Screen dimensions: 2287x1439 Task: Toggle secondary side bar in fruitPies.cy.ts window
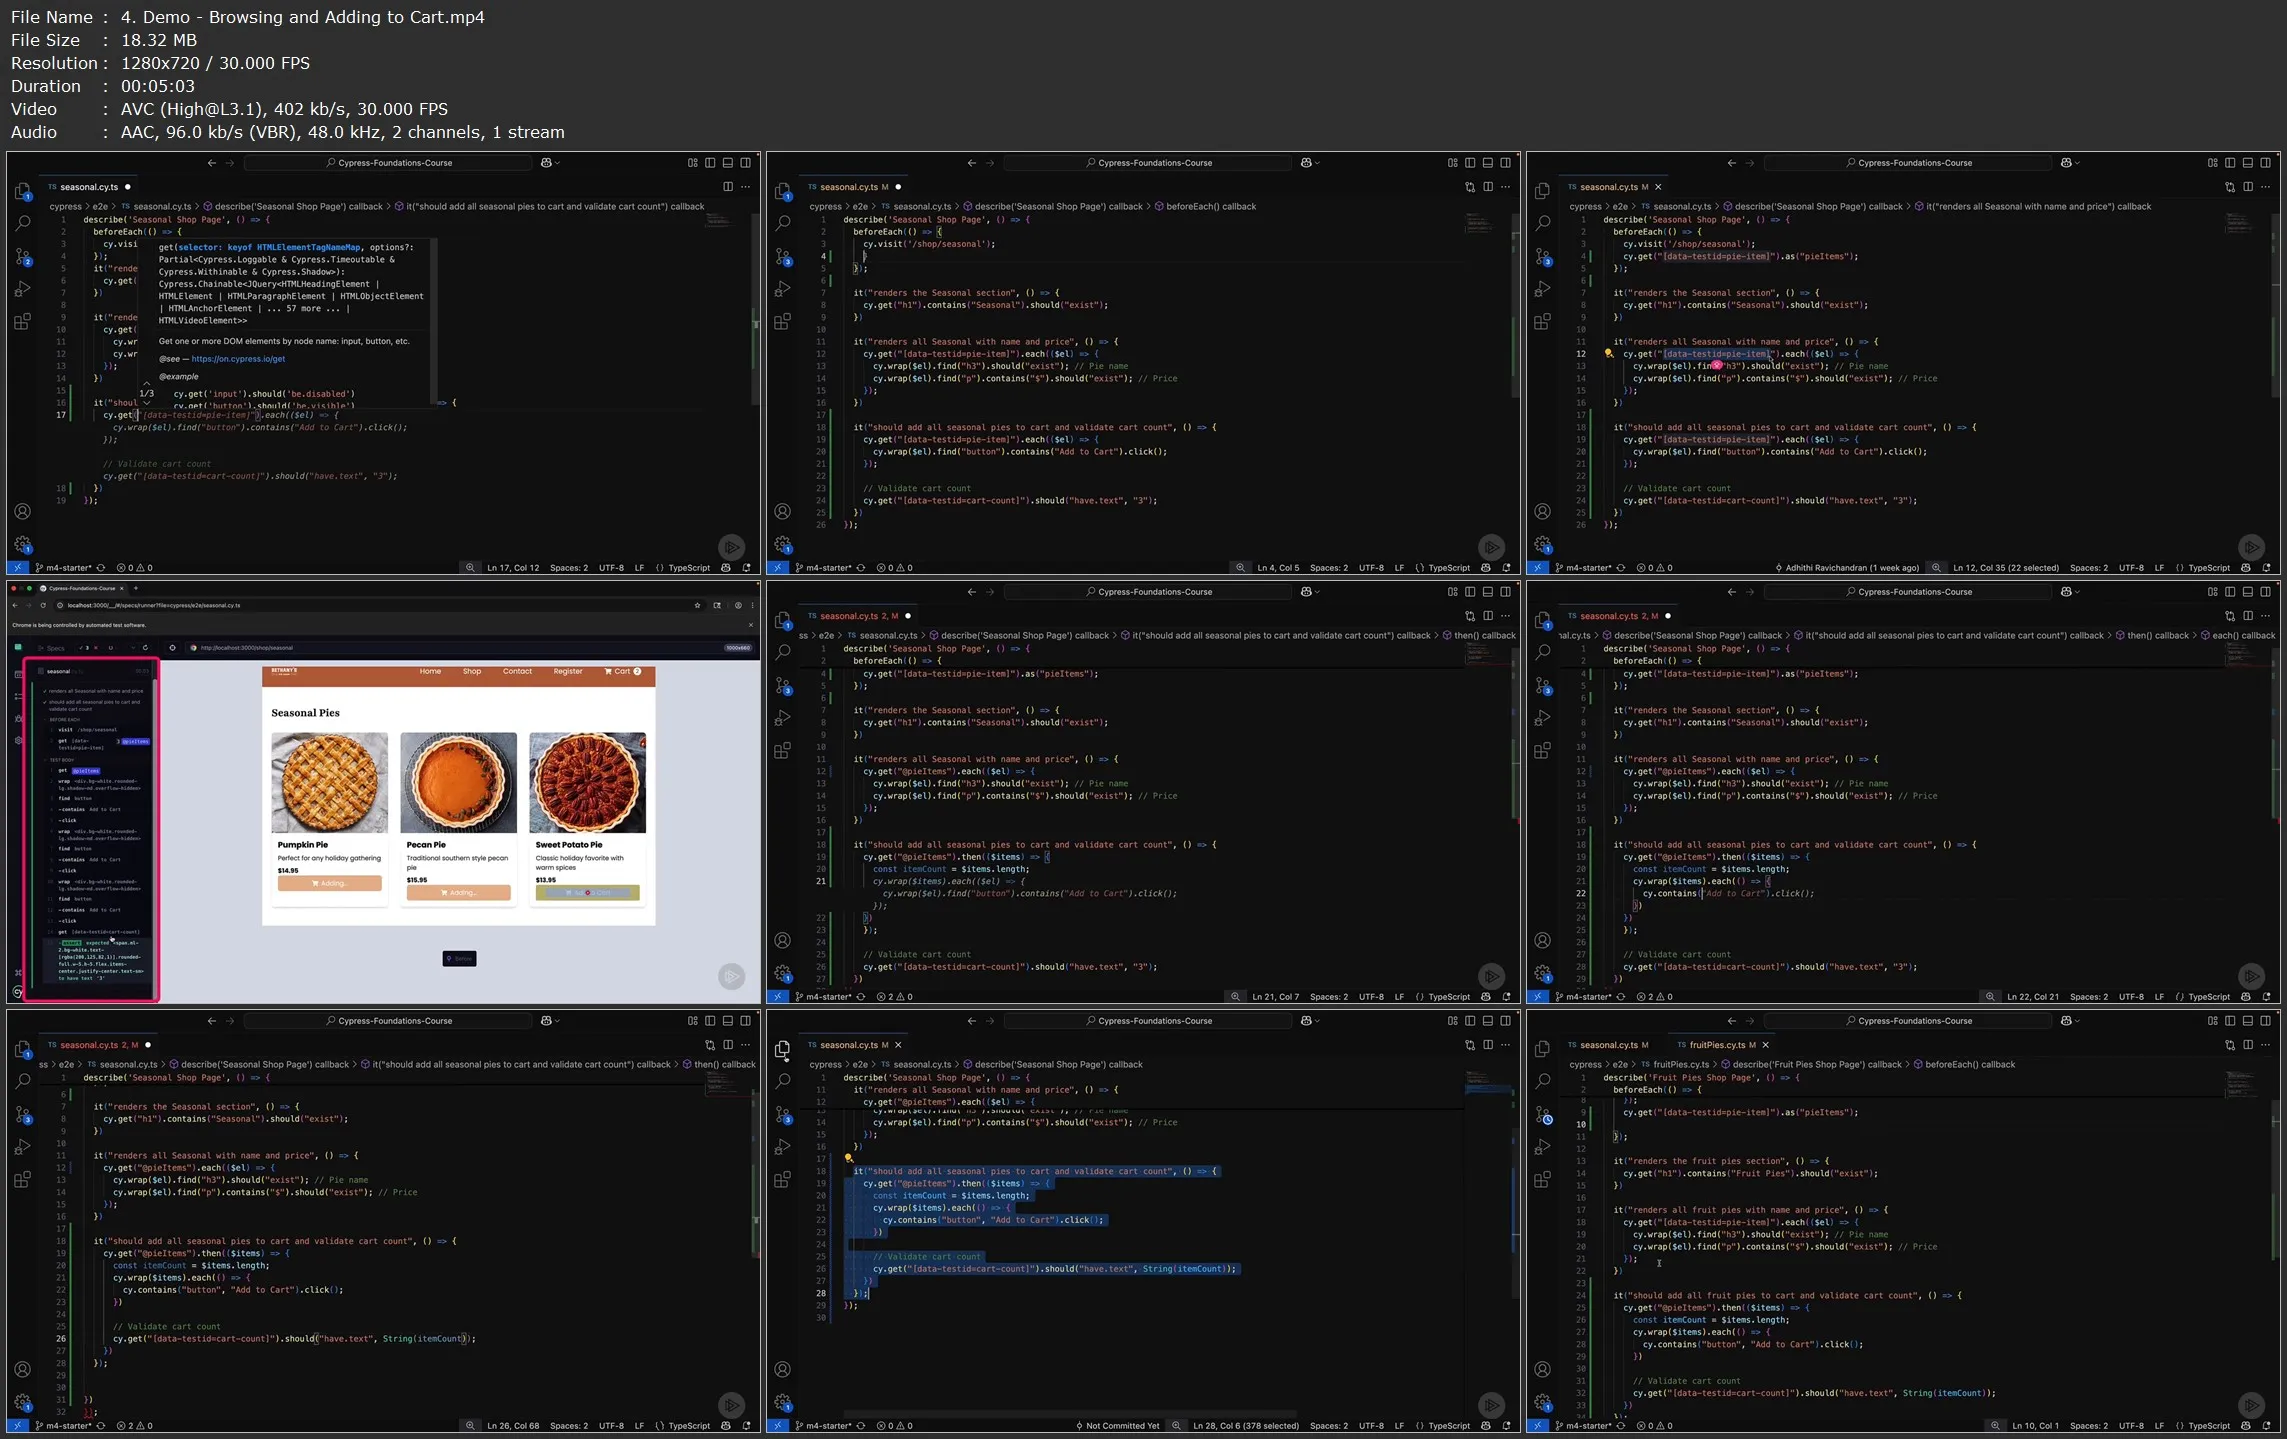[2266, 1021]
